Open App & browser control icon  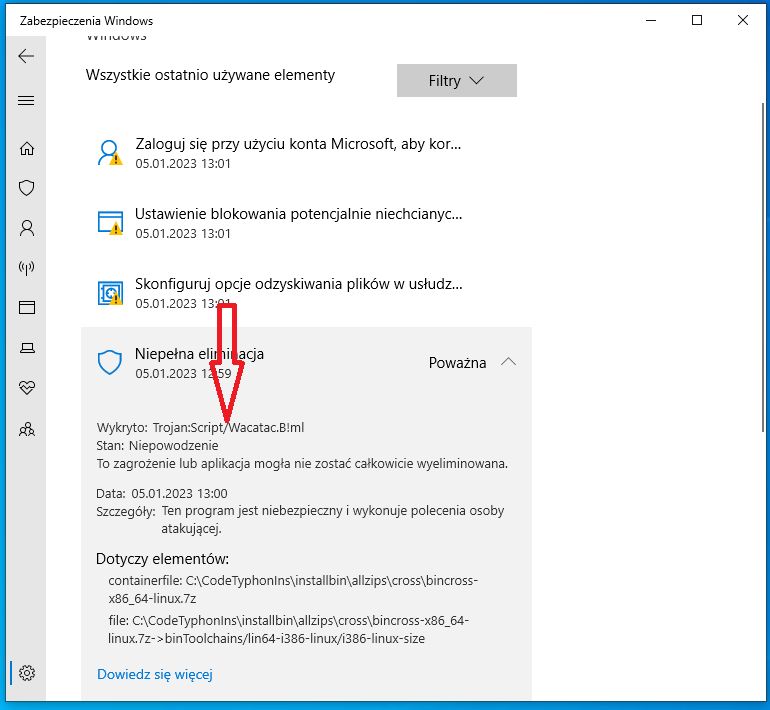27,307
